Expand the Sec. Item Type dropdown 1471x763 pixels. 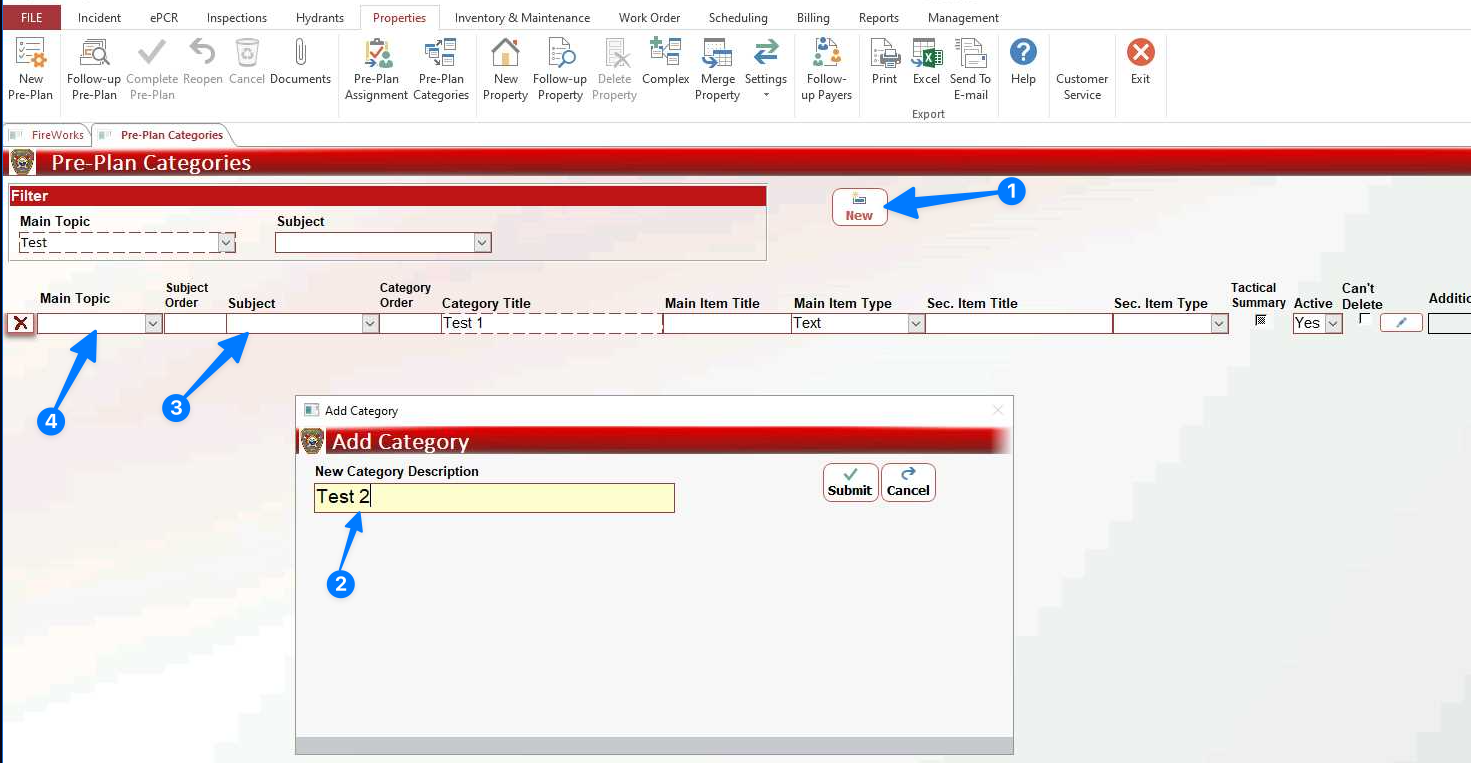click(1219, 323)
